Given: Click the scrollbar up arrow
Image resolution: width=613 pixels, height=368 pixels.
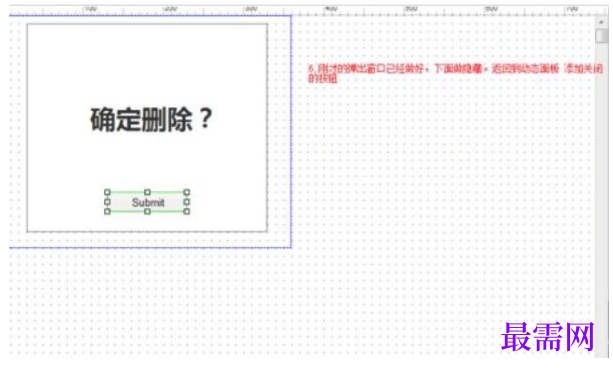Looking at the screenshot, I should (x=601, y=22).
